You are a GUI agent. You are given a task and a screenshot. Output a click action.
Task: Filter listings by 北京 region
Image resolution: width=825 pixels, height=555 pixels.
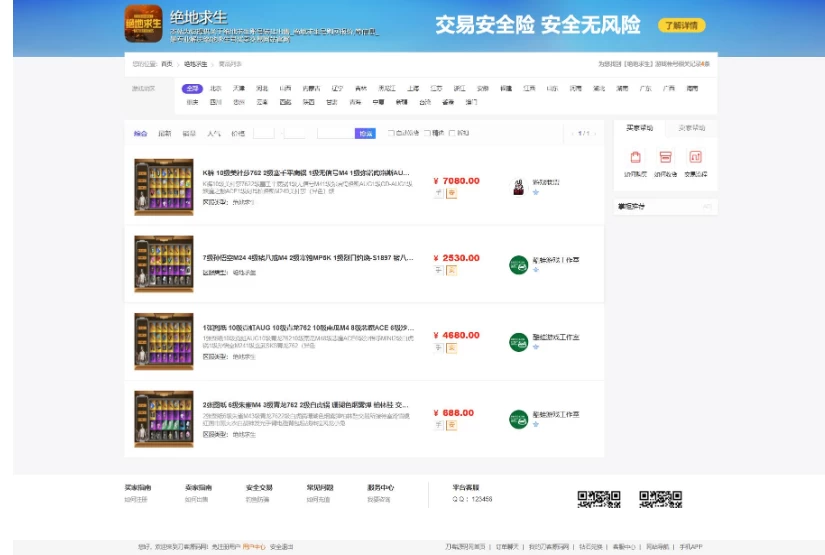(216, 88)
